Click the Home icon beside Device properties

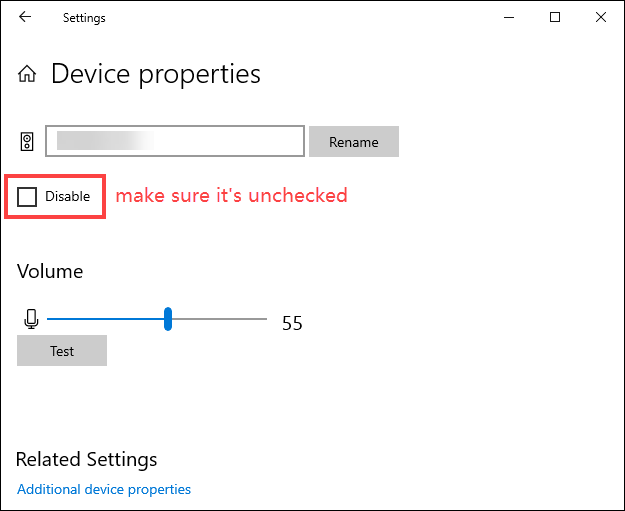click(x=28, y=74)
